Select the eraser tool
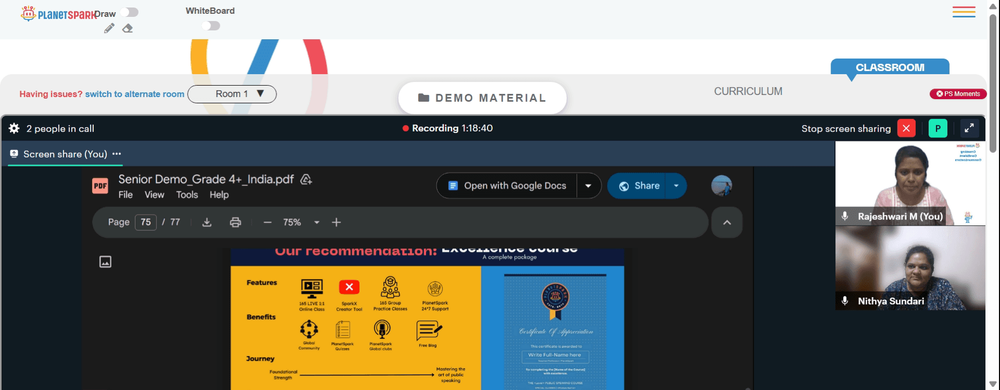 [128, 28]
